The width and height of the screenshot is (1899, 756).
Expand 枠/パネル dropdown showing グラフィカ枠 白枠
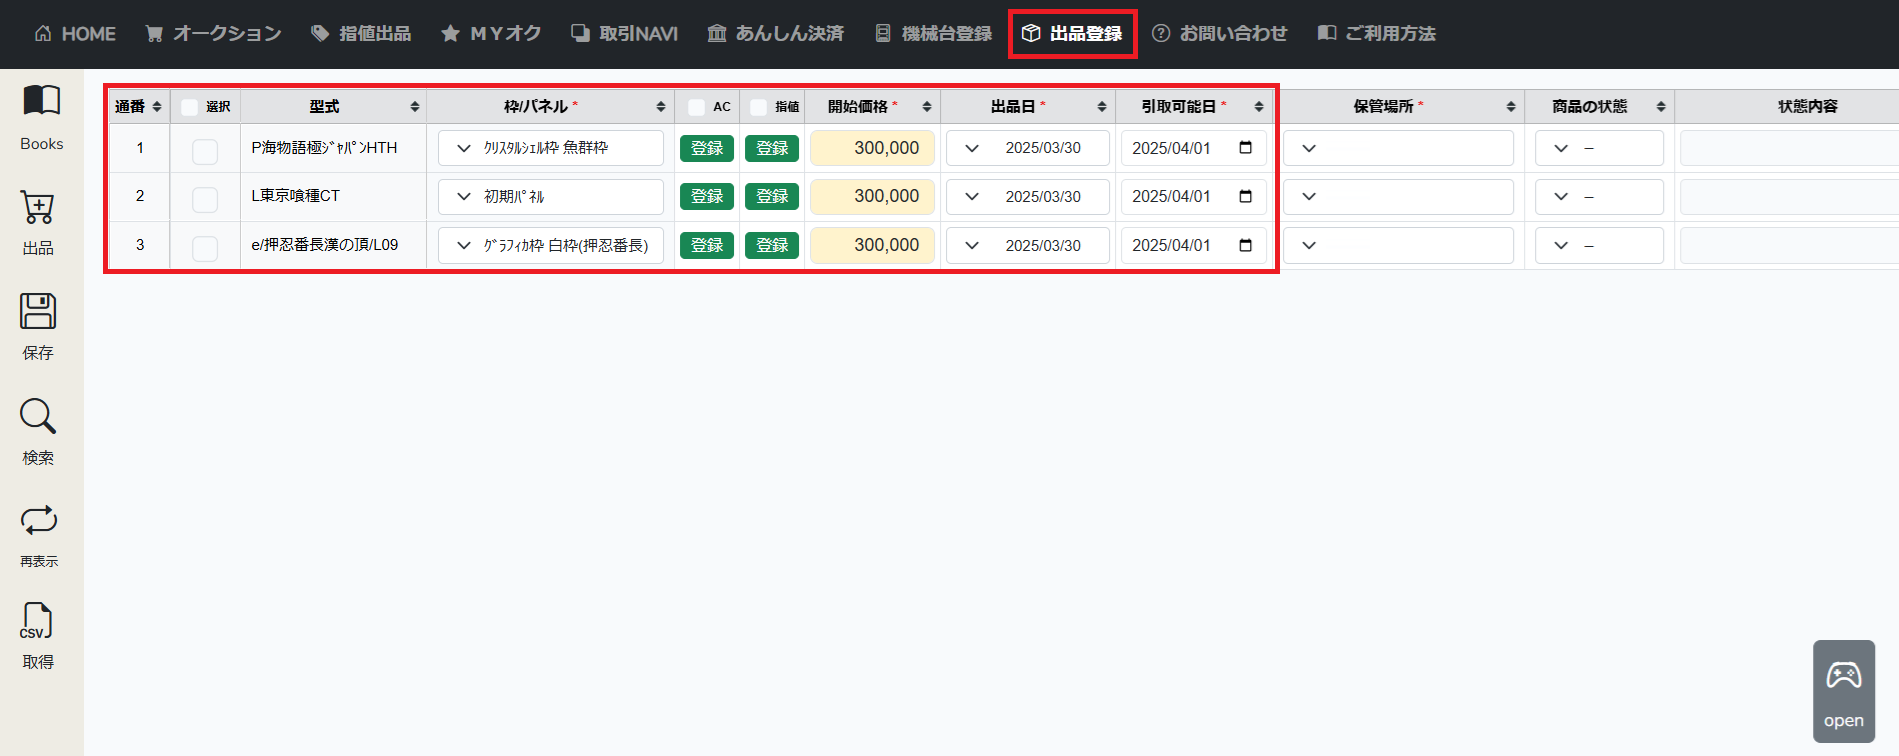tap(551, 245)
